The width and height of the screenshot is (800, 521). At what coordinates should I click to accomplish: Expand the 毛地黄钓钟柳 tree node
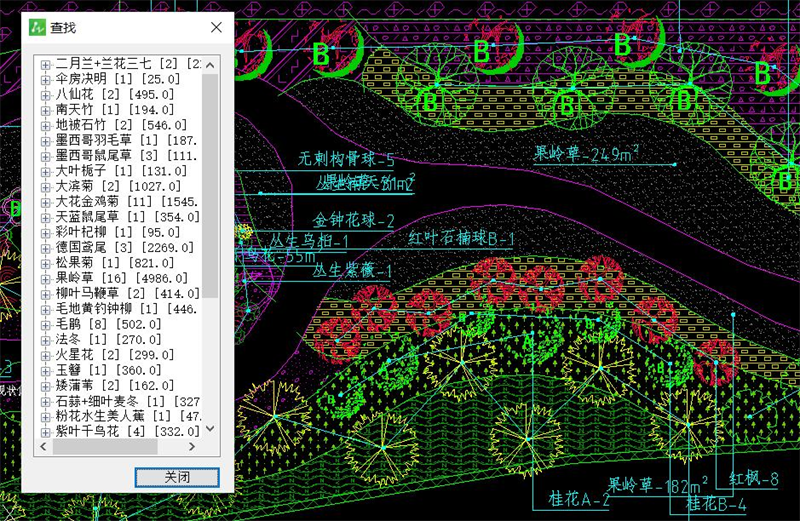tap(46, 310)
